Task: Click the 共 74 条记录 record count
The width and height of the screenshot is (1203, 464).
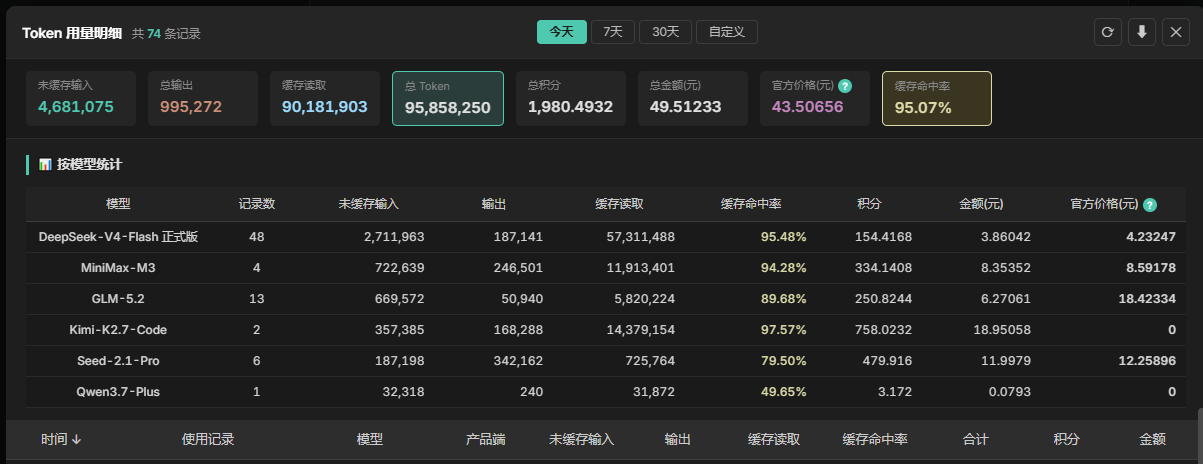Action: [x=166, y=33]
